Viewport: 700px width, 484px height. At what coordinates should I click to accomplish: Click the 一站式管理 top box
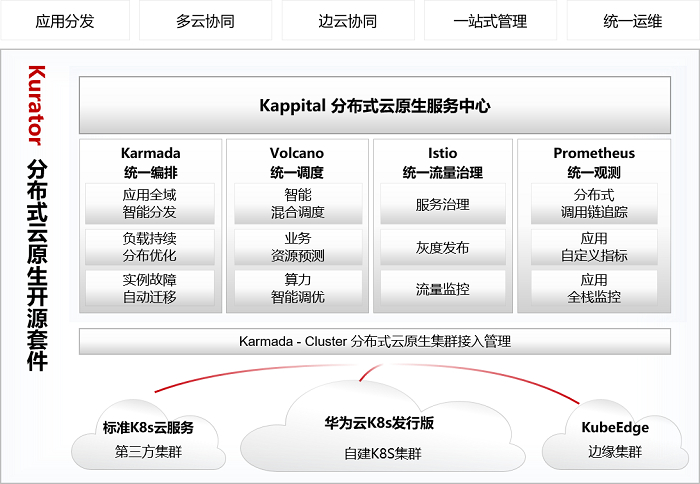click(490, 21)
